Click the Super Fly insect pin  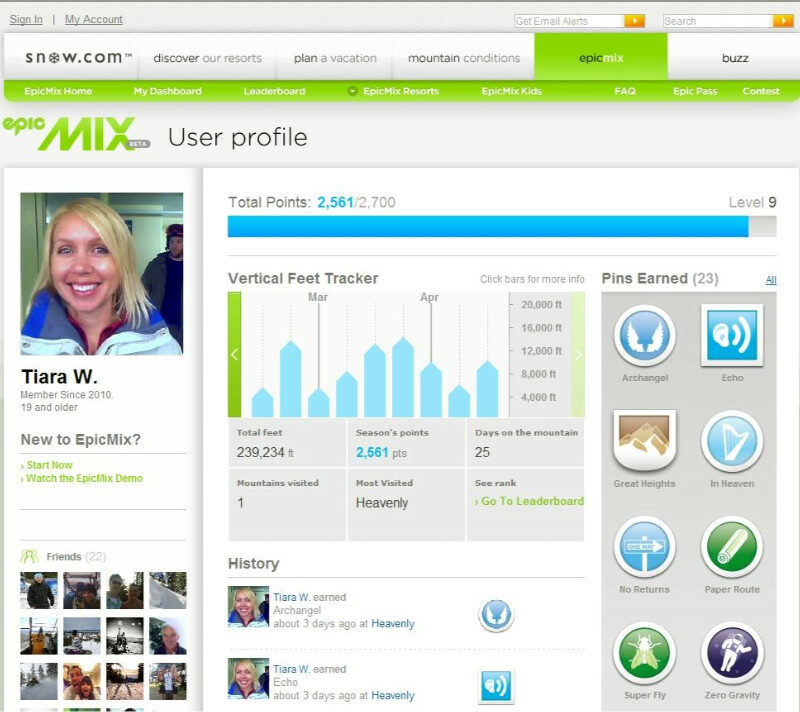pos(644,653)
